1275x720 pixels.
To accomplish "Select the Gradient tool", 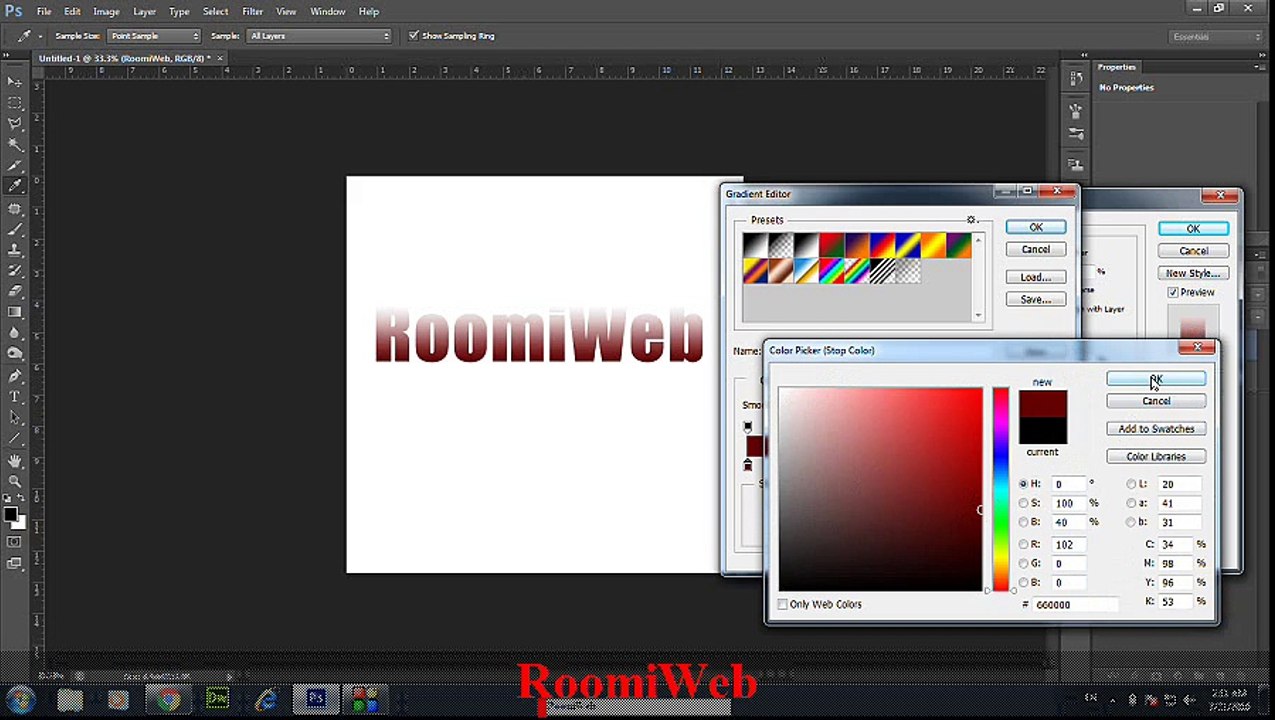I will point(15,313).
